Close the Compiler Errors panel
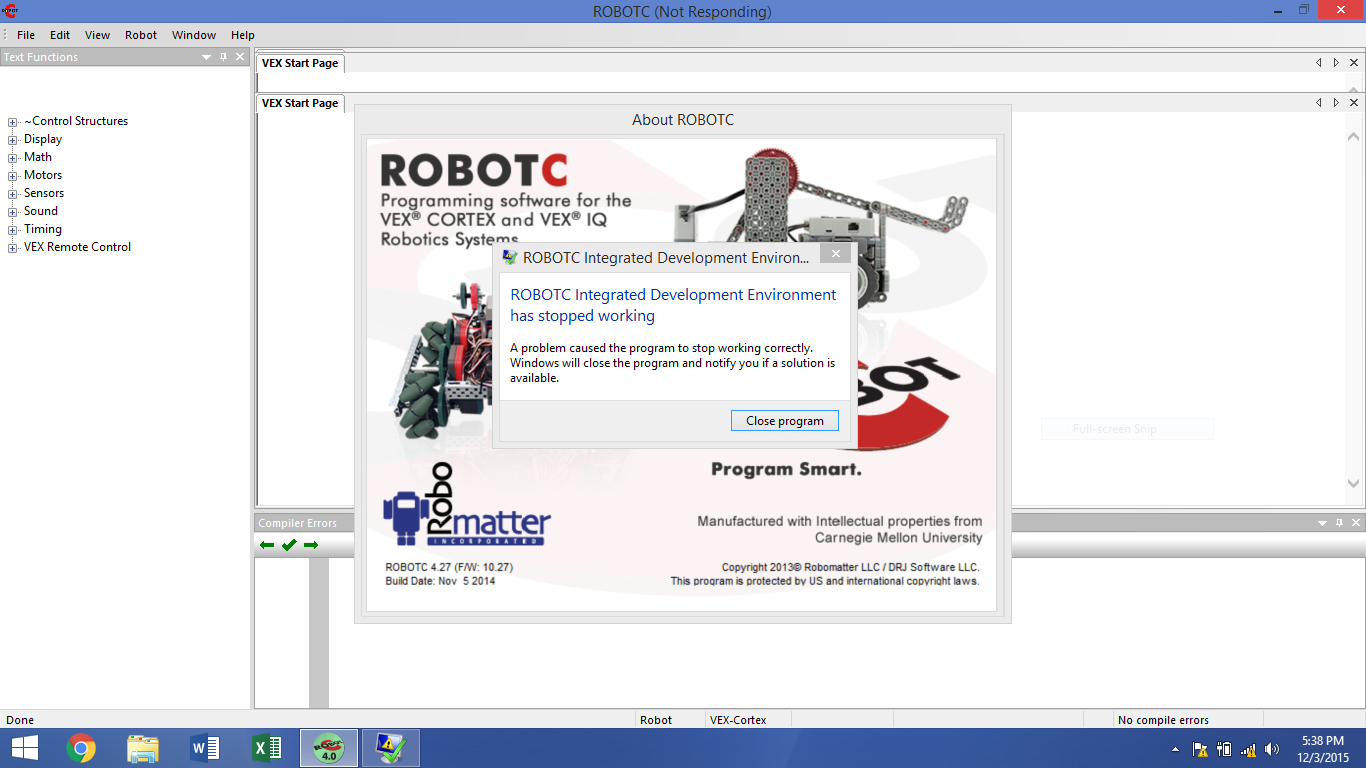The width and height of the screenshot is (1366, 768). pyautogui.click(x=1355, y=523)
